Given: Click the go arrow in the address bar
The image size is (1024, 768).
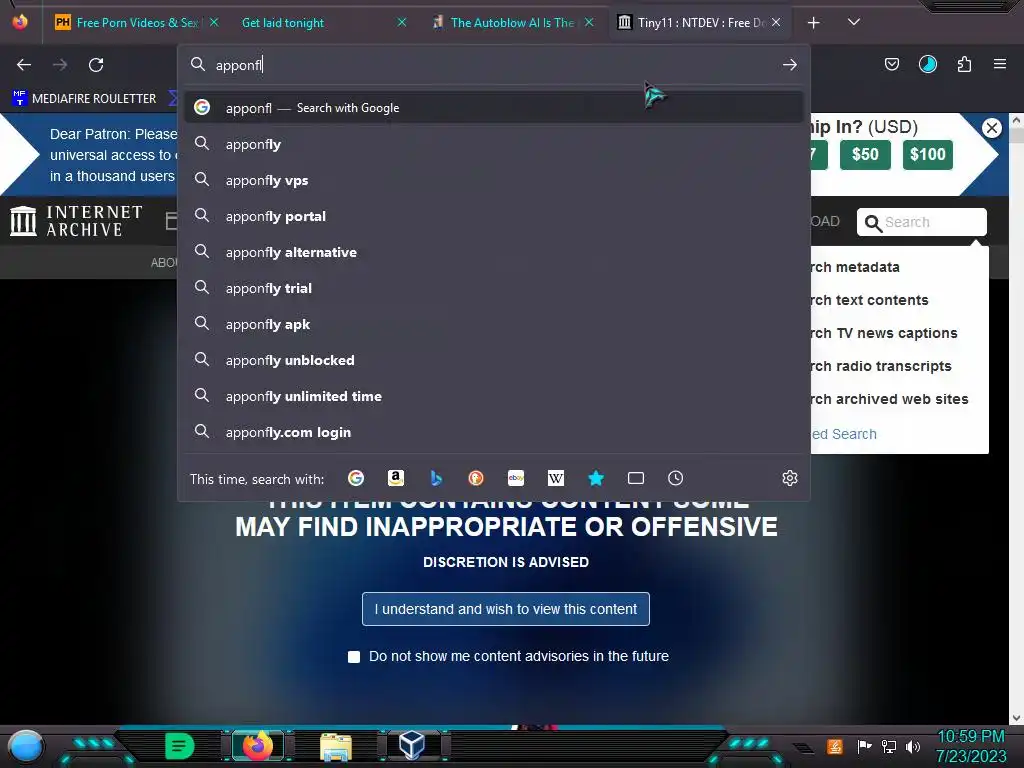Looking at the screenshot, I should pos(790,65).
